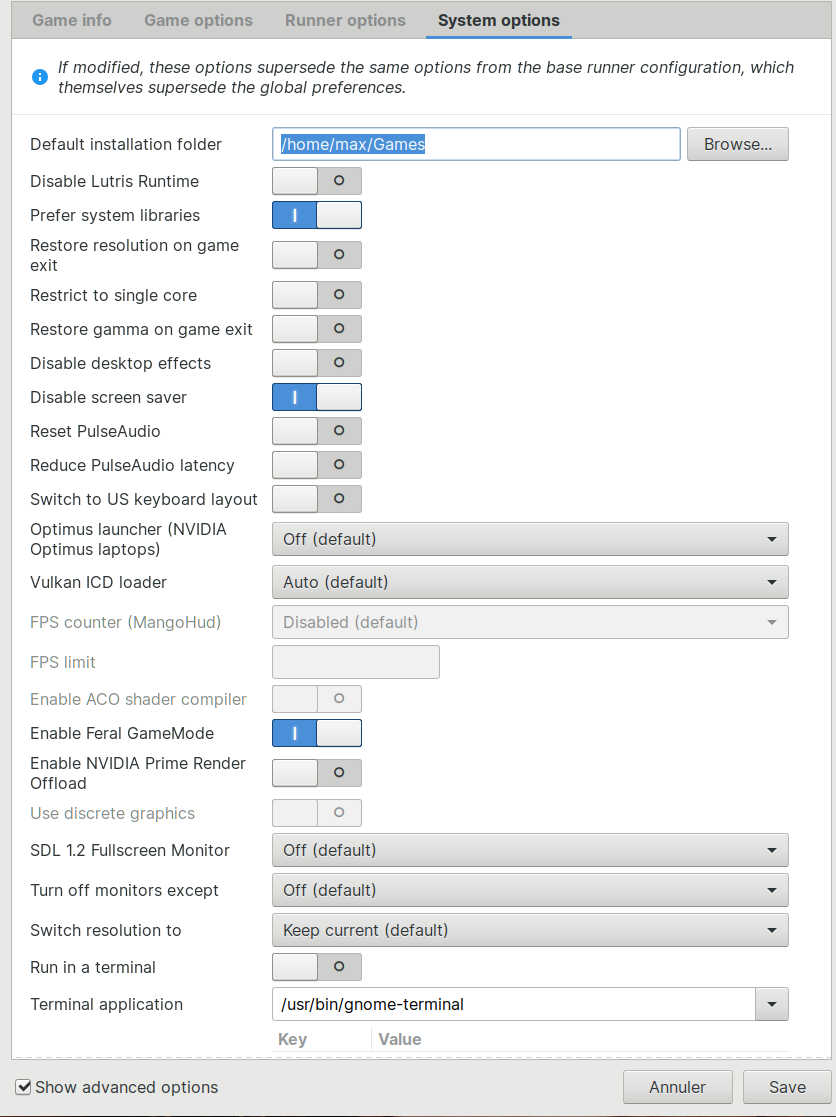The height and width of the screenshot is (1117, 836).
Task: Click the Browse... button
Action: click(x=737, y=144)
